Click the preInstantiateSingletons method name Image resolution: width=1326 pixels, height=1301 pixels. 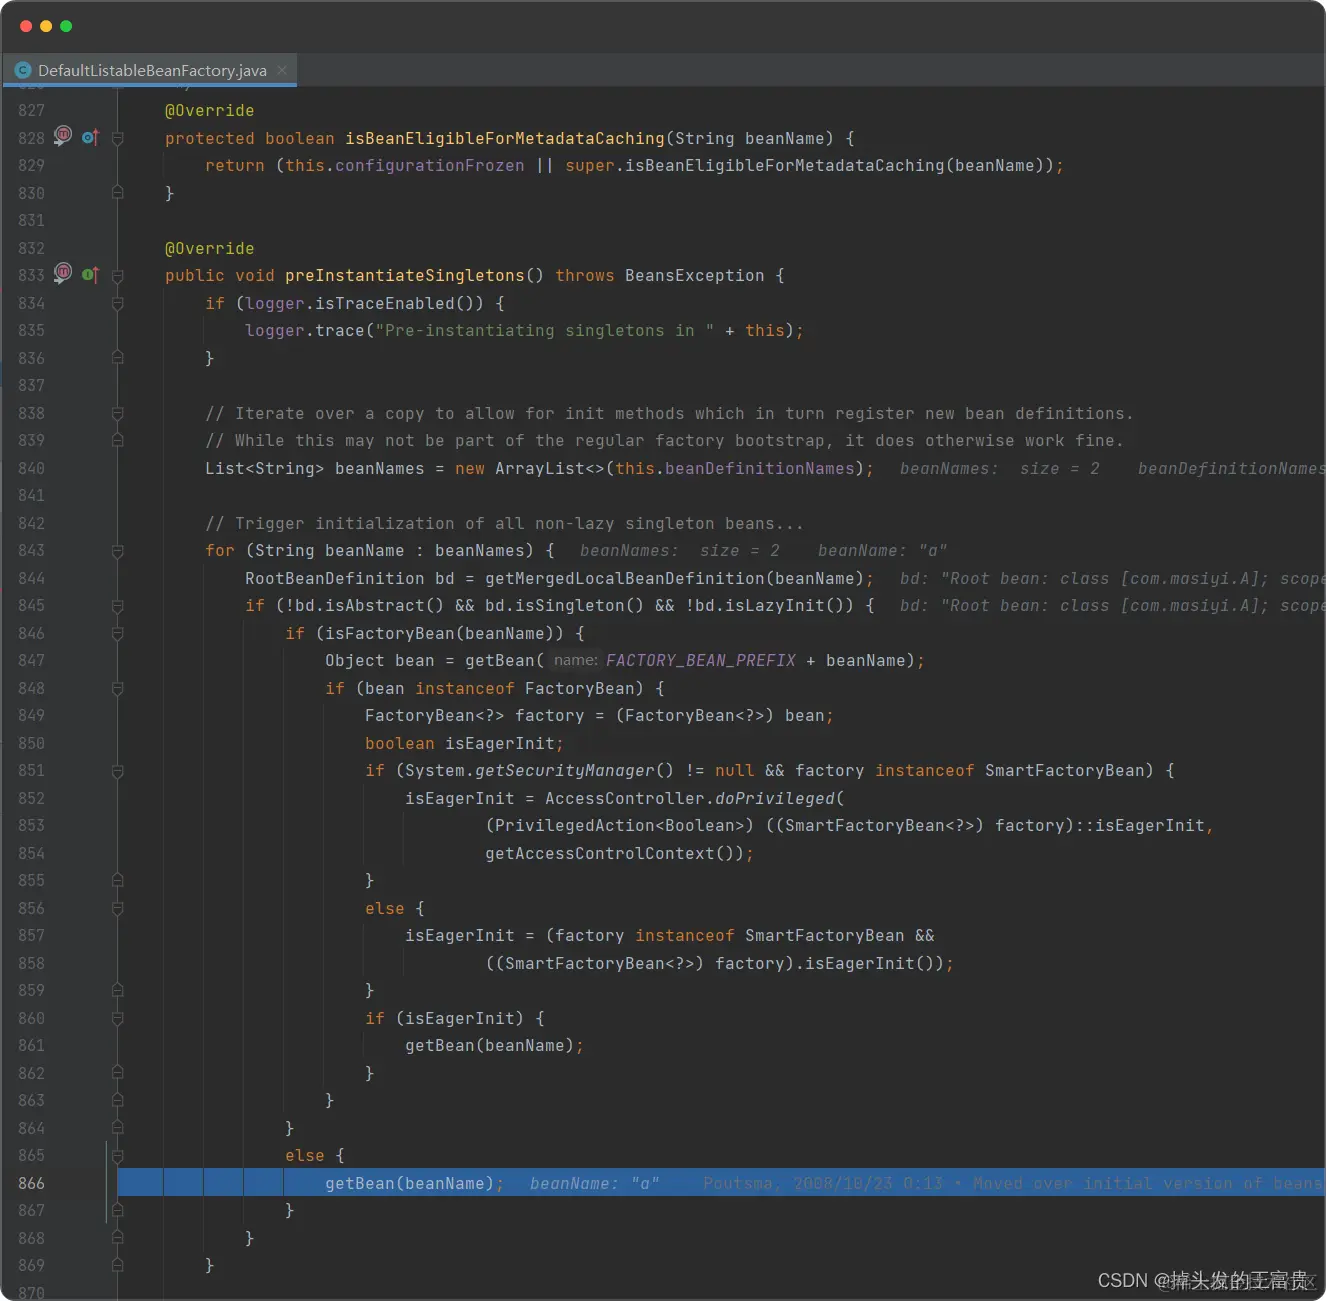[405, 275]
